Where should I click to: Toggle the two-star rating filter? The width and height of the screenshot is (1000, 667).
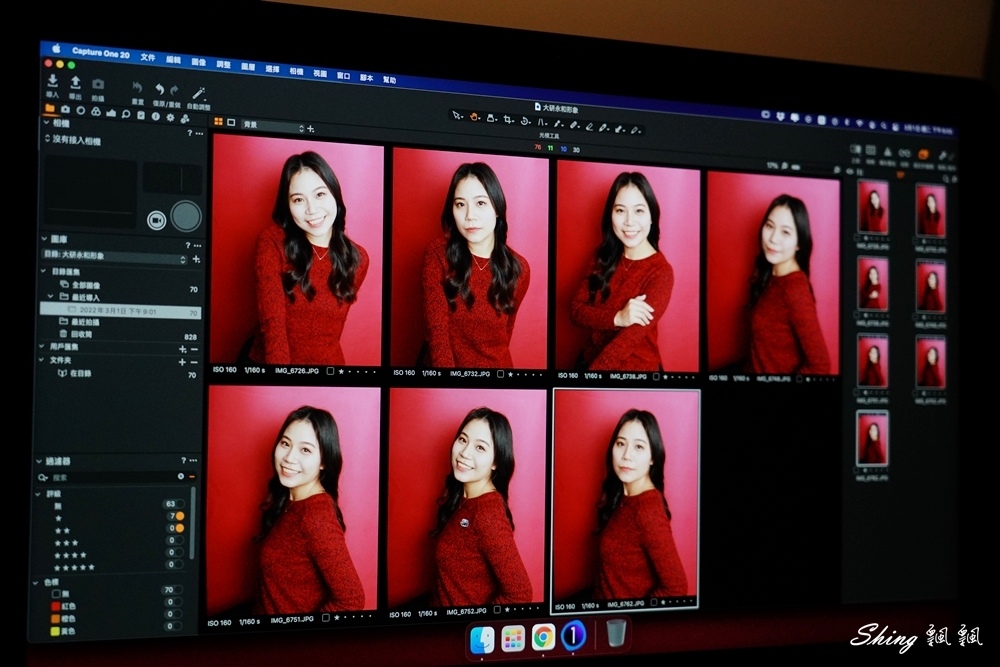[x=180, y=528]
